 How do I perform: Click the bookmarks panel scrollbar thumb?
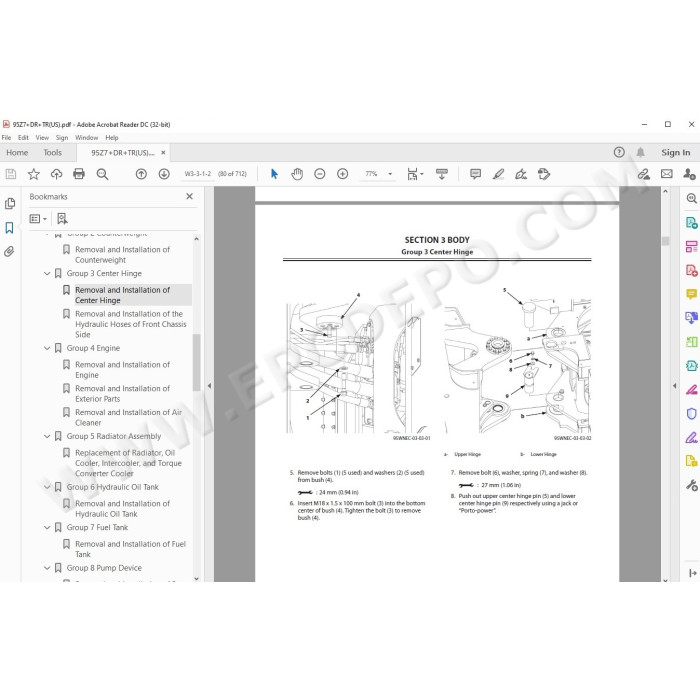coord(196,362)
